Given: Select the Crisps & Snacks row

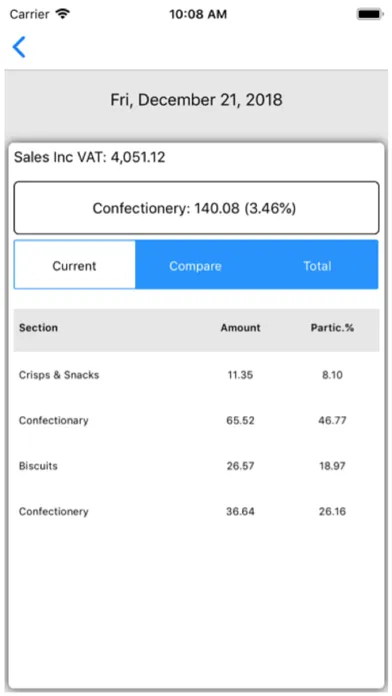Looking at the screenshot, I should 196,375.
